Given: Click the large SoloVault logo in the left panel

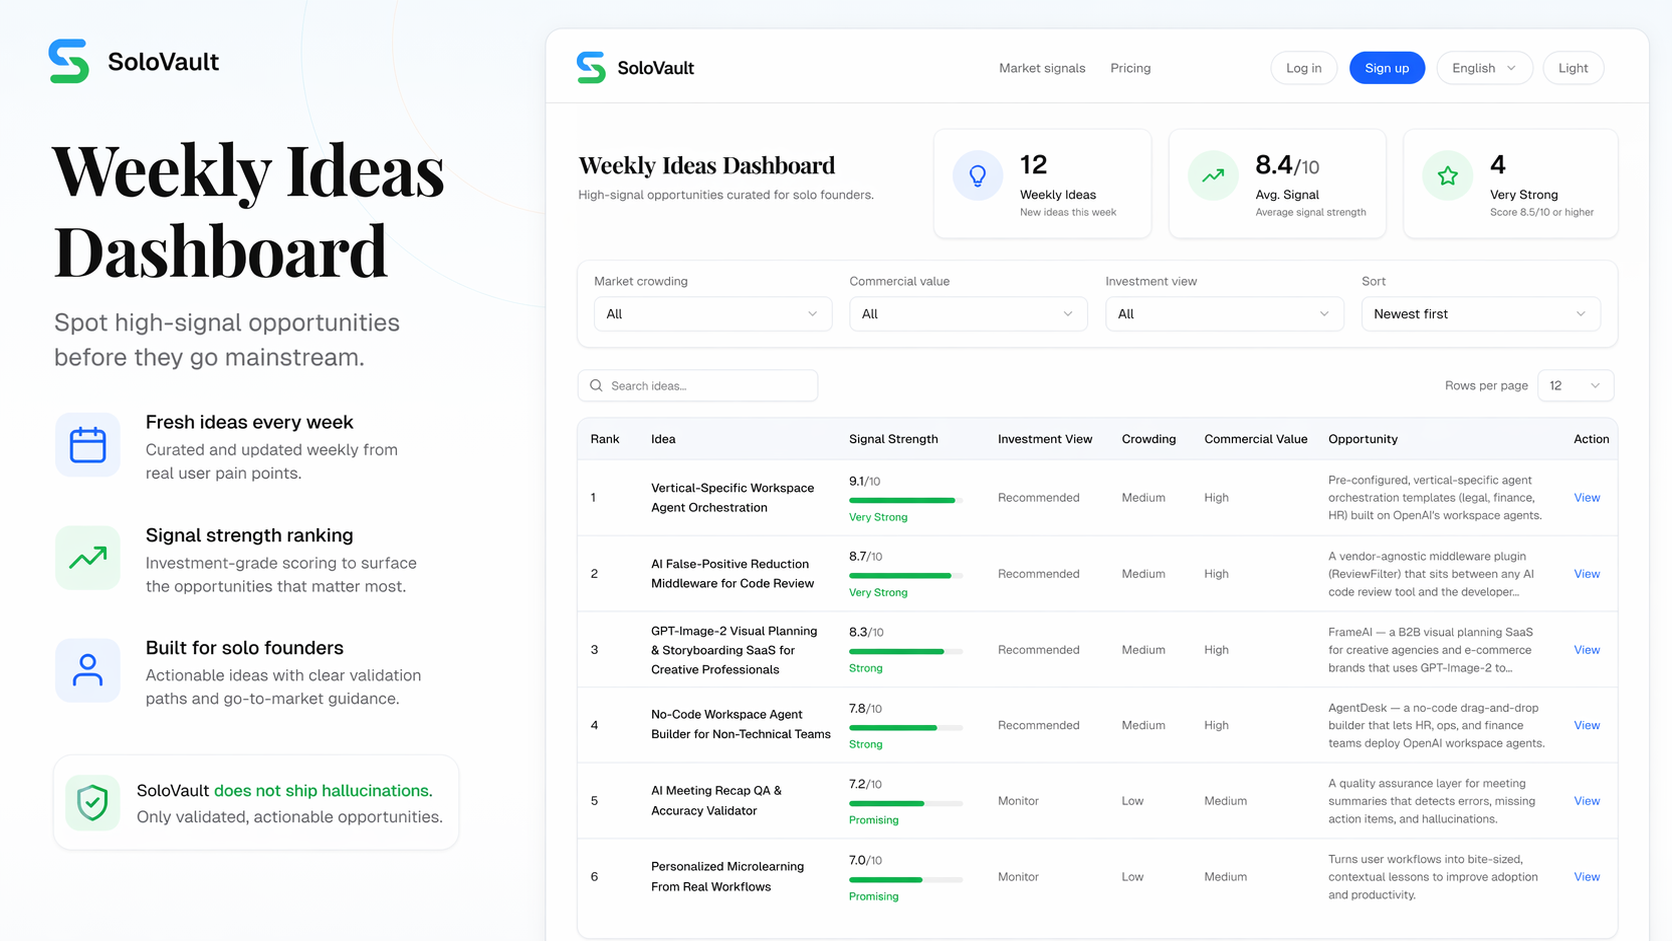Looking at the screenshot, I should tap(133, 61).
